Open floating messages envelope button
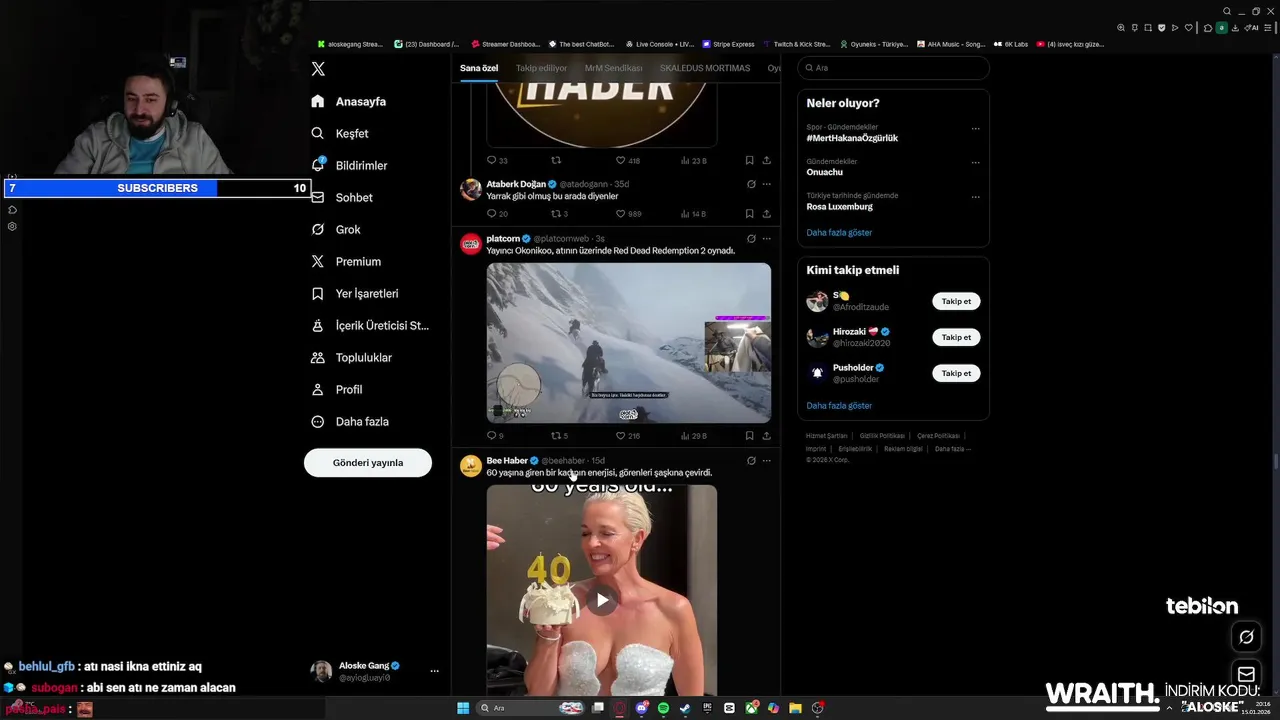Viewport: 1280px width, 720px height. [x=1246, y=674]
